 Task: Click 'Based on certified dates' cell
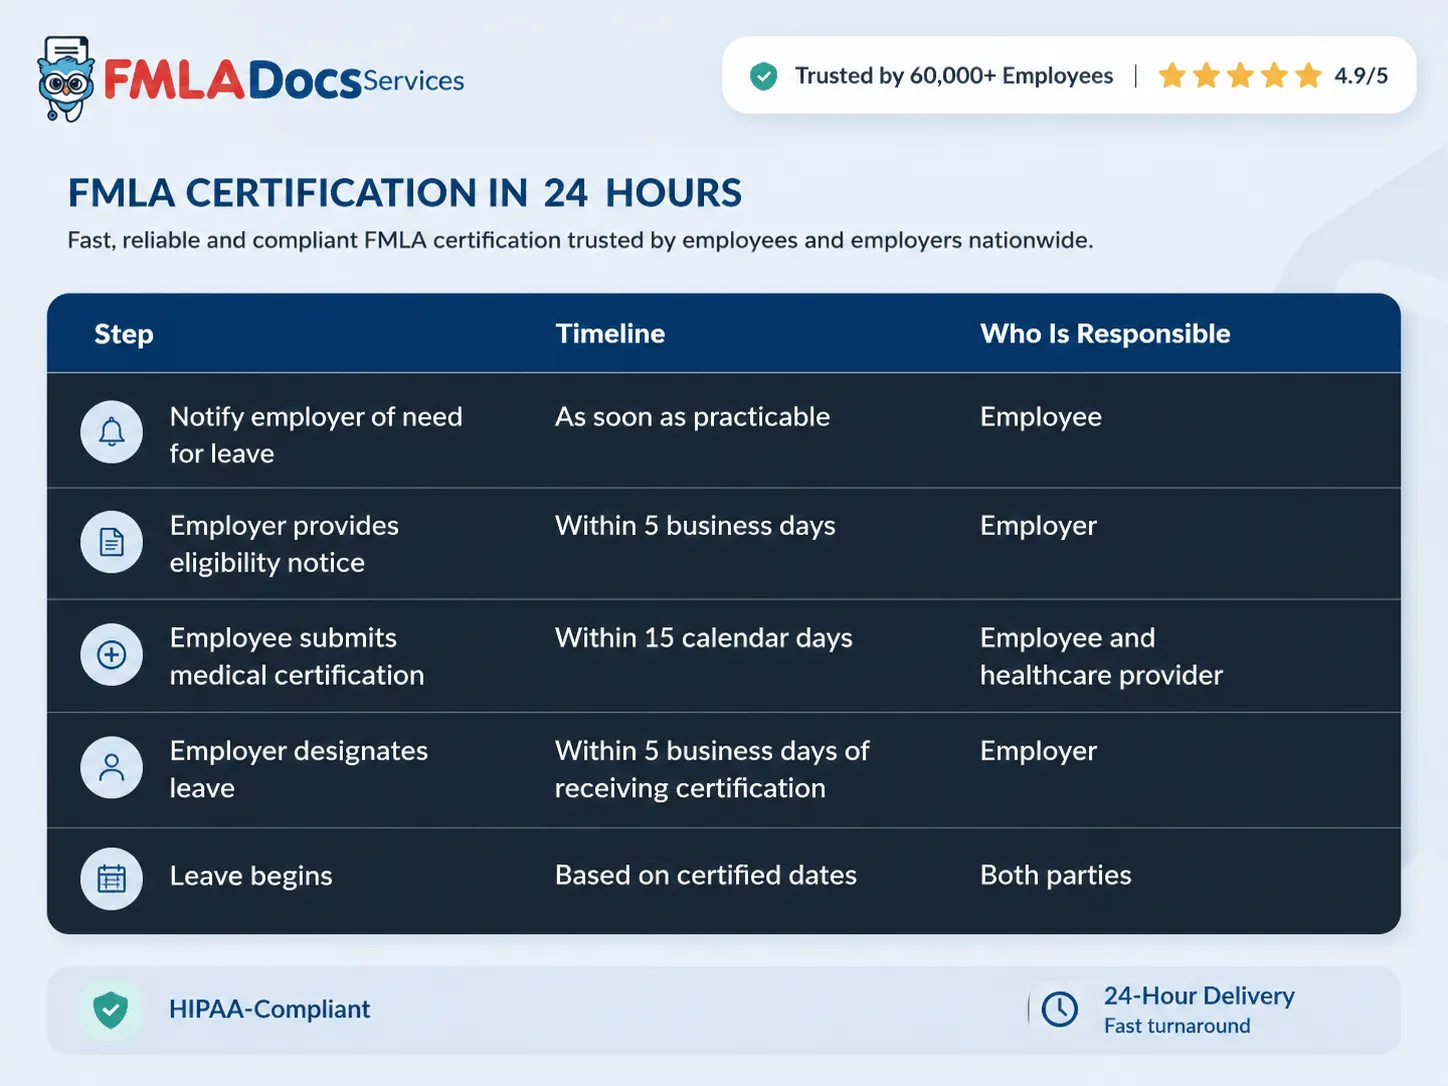(706, 876)
